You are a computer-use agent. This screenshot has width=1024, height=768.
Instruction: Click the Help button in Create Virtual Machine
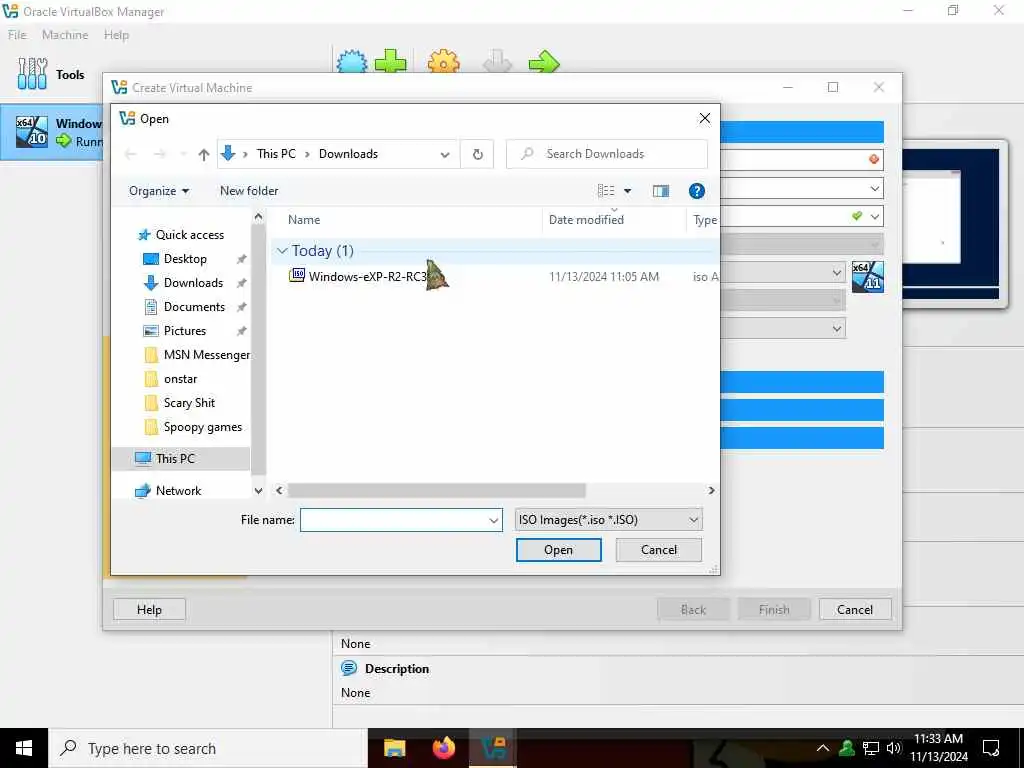coord(149,609)
